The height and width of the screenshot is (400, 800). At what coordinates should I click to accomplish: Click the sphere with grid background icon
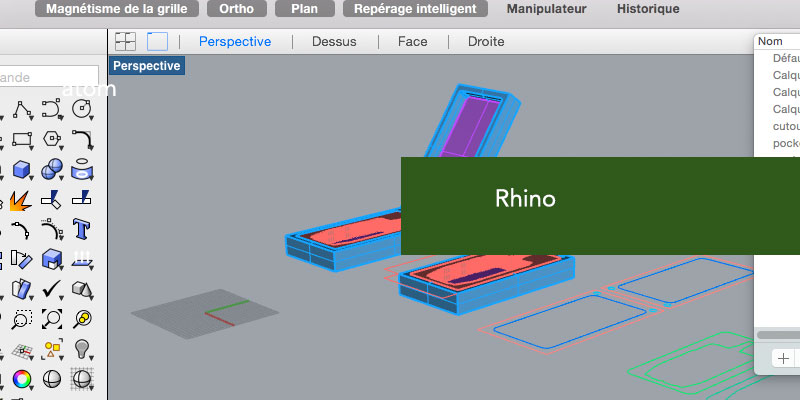82,379
